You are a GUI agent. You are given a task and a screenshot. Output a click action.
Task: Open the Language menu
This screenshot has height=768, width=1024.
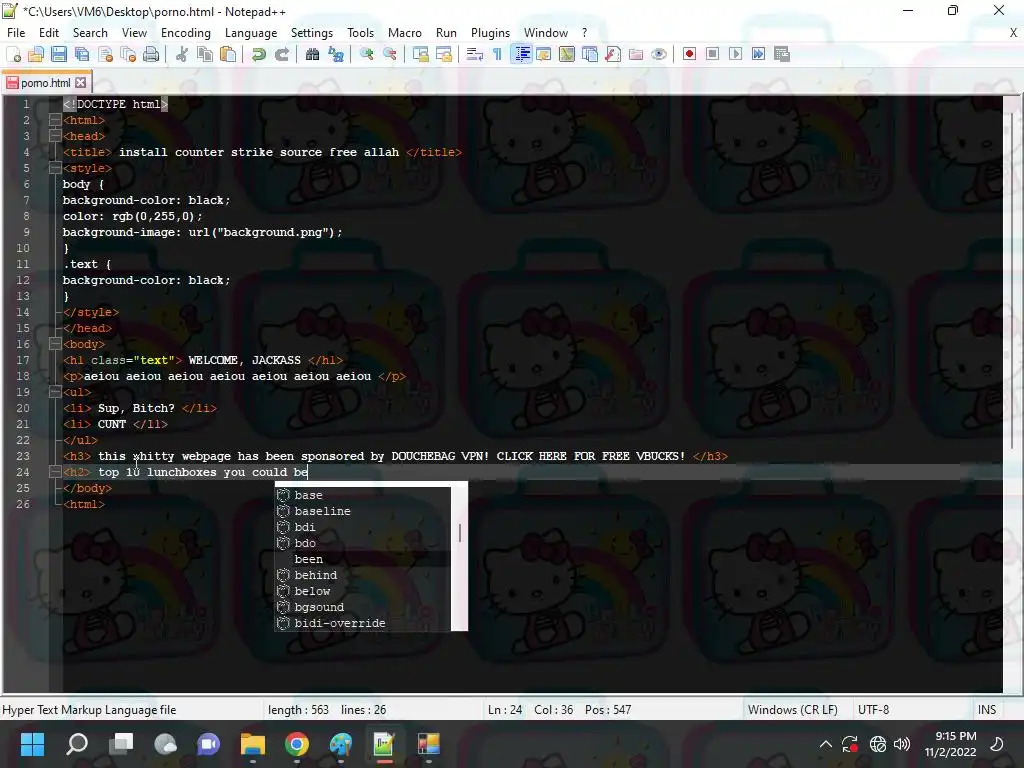click(251, 33)
